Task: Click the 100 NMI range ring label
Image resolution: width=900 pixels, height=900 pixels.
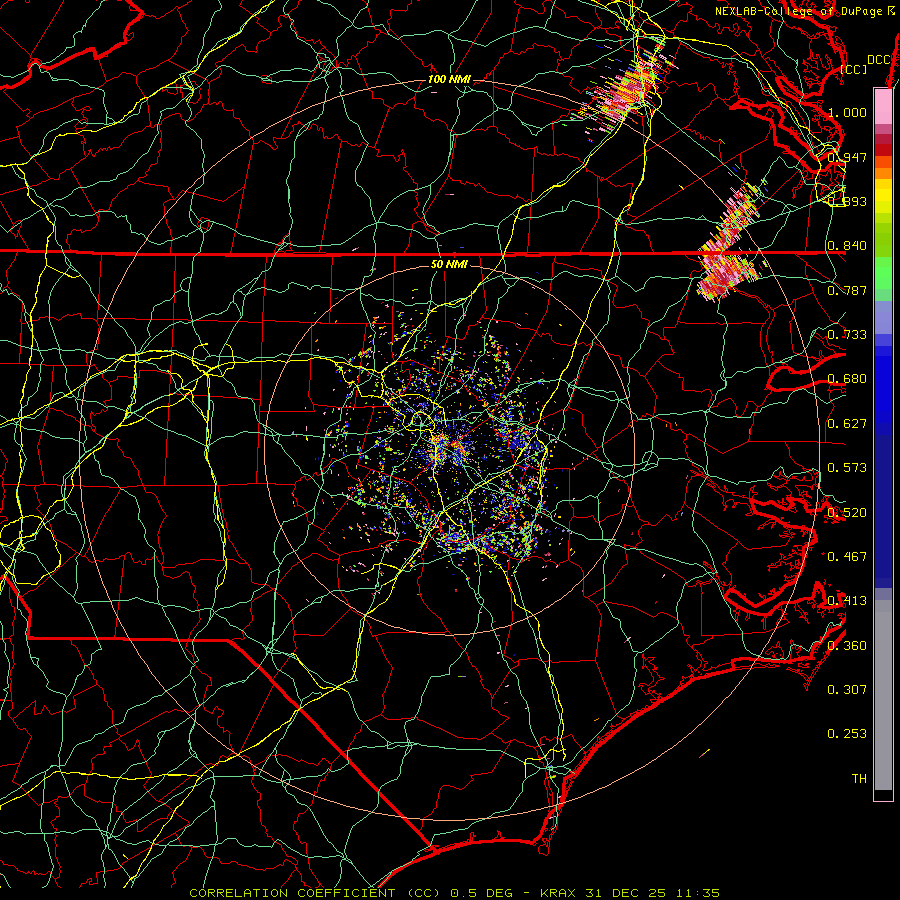Action: point(449,79)
